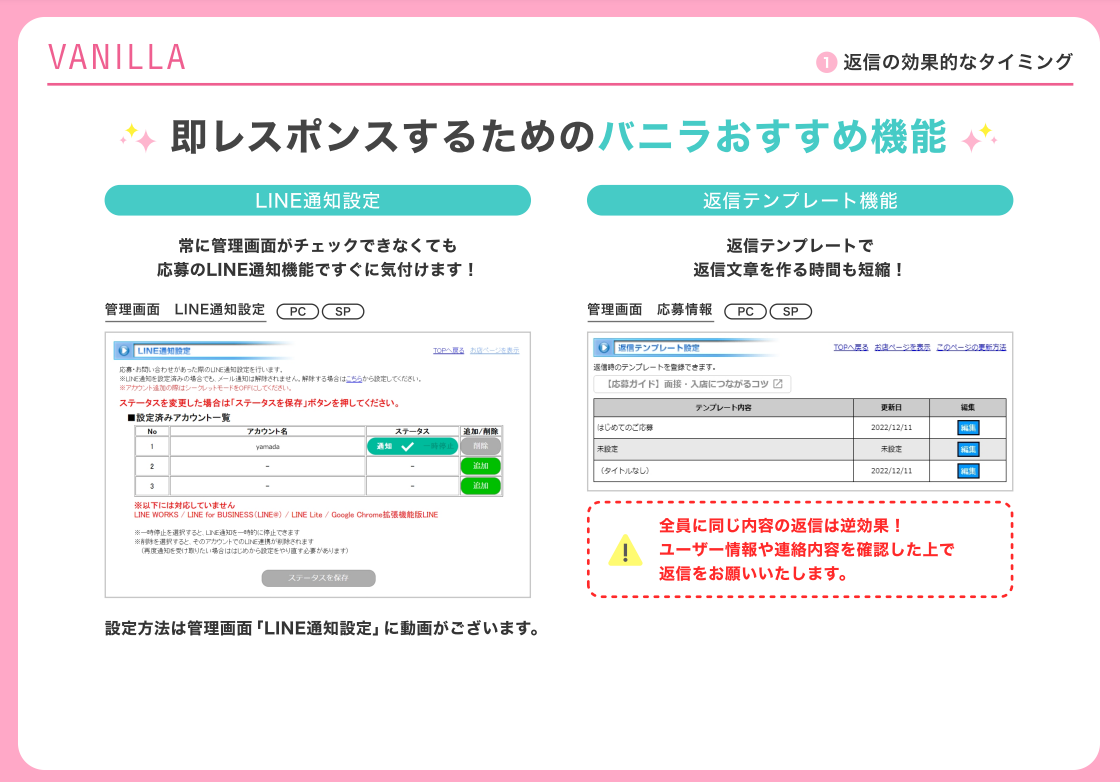Select the SP tab under 応募情報
Screen dimensions: 1120x782
point(789,311)
